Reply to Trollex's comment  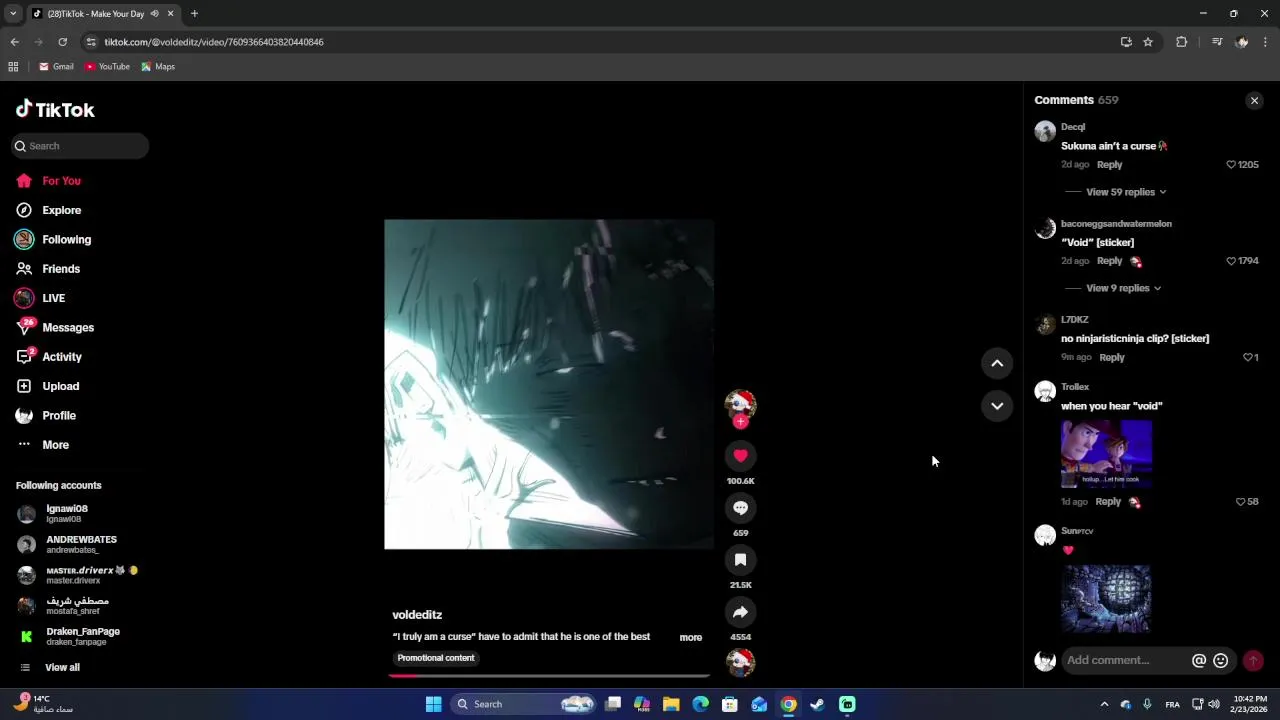pos(1108,502)
